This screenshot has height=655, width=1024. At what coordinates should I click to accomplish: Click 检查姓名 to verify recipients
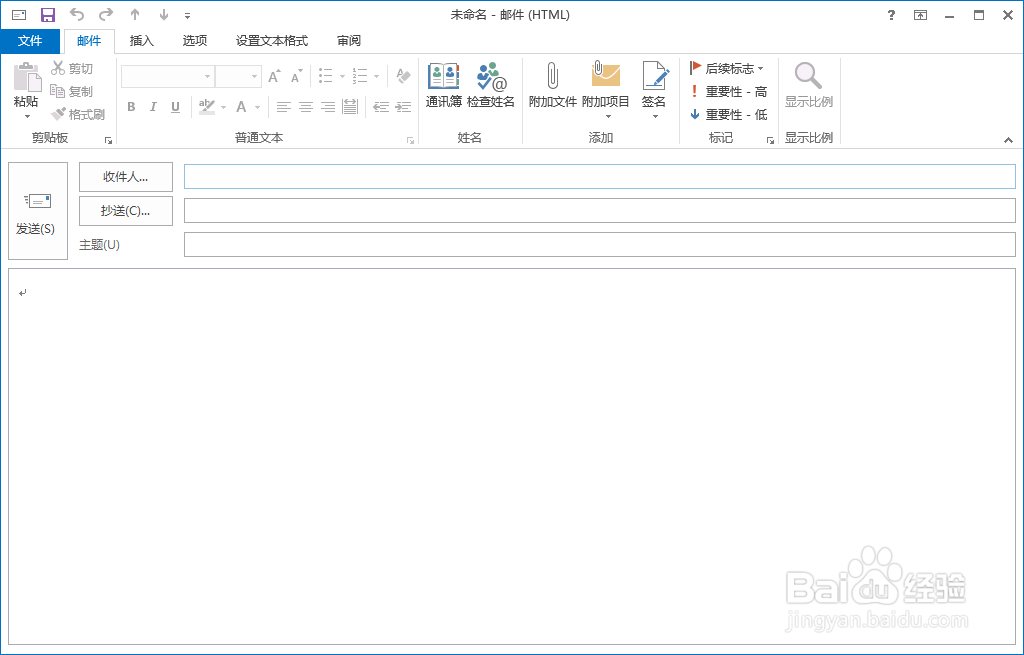point(490,90)
